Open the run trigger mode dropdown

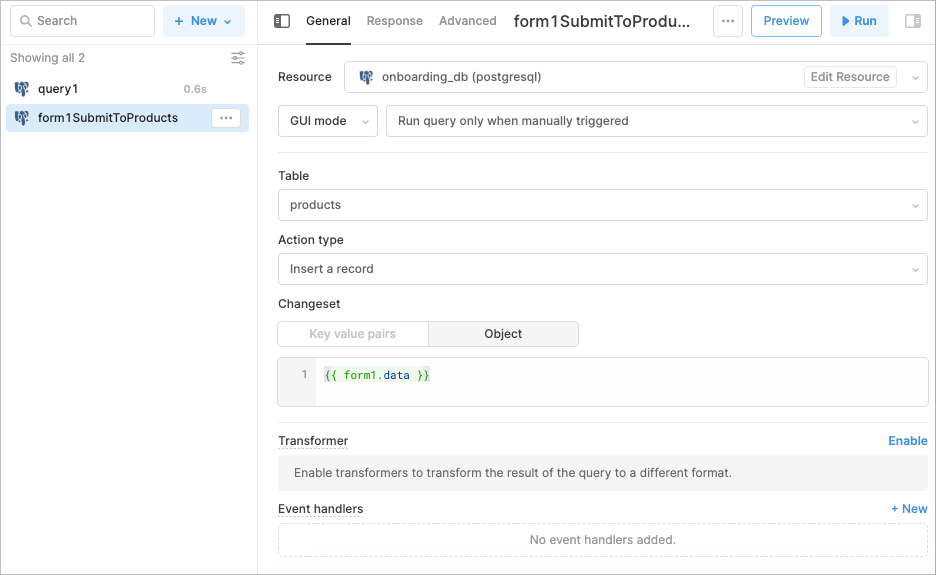657,121
